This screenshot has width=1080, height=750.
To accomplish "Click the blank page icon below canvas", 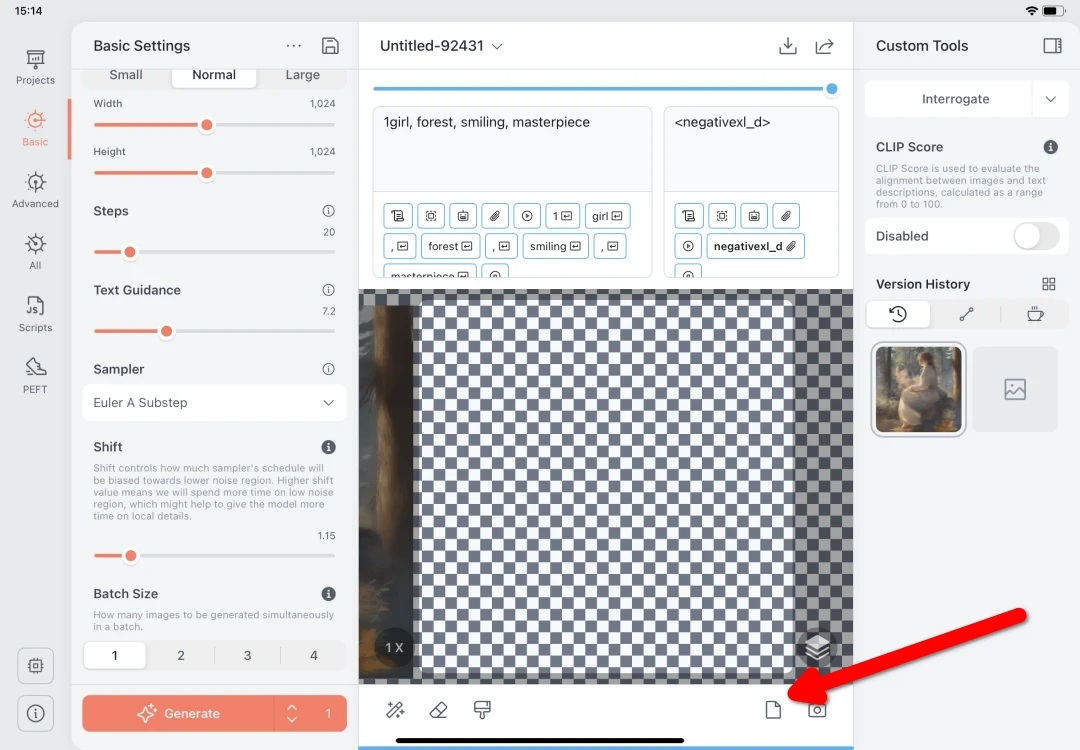I will 773,710.
